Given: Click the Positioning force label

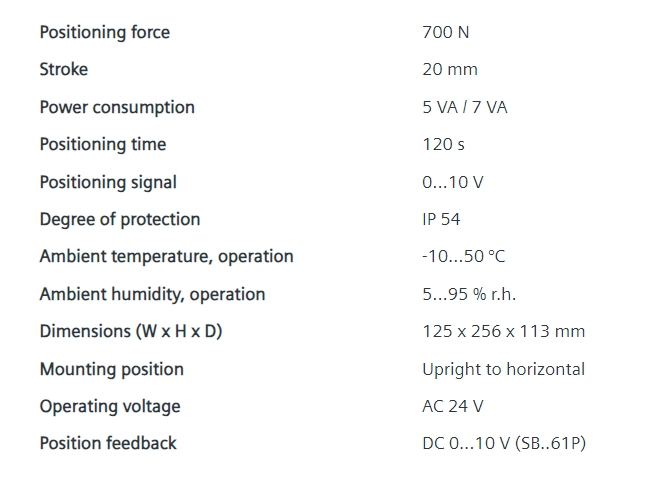Looking at the screenshot, I should coord(105,32).
